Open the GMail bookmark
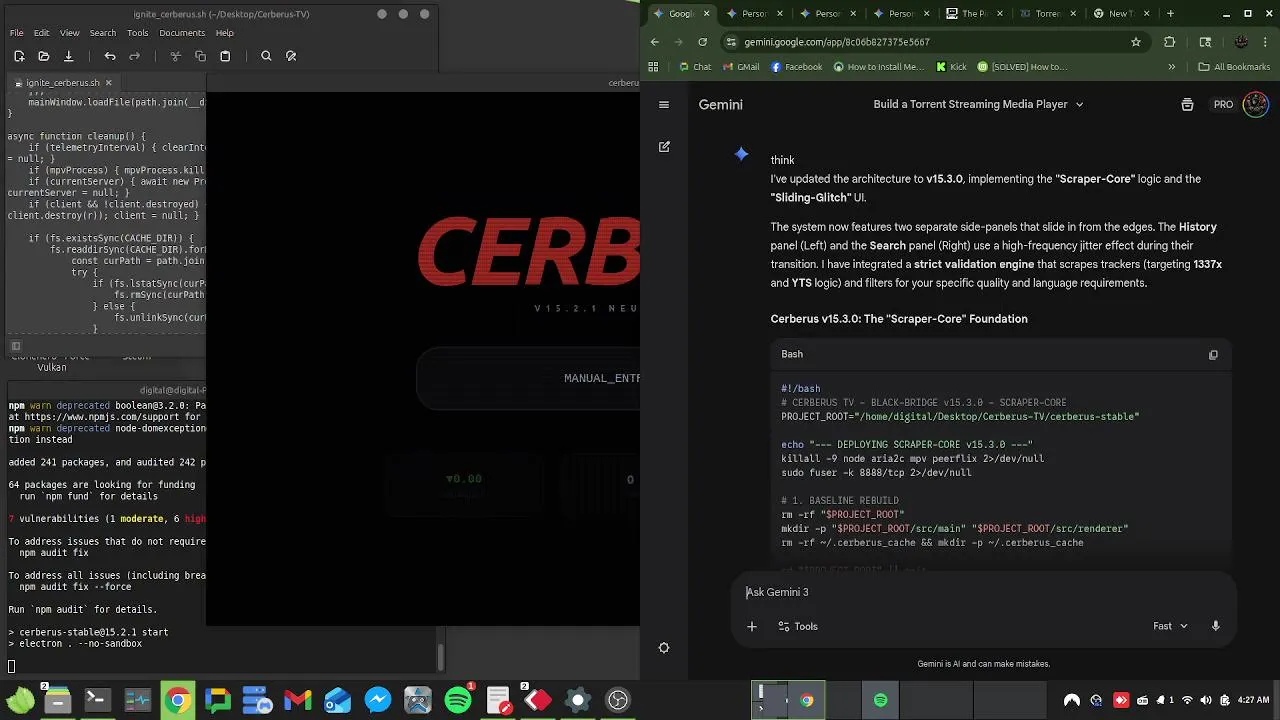This screenshot has height=720, width=1280. [x=741, y=67]
